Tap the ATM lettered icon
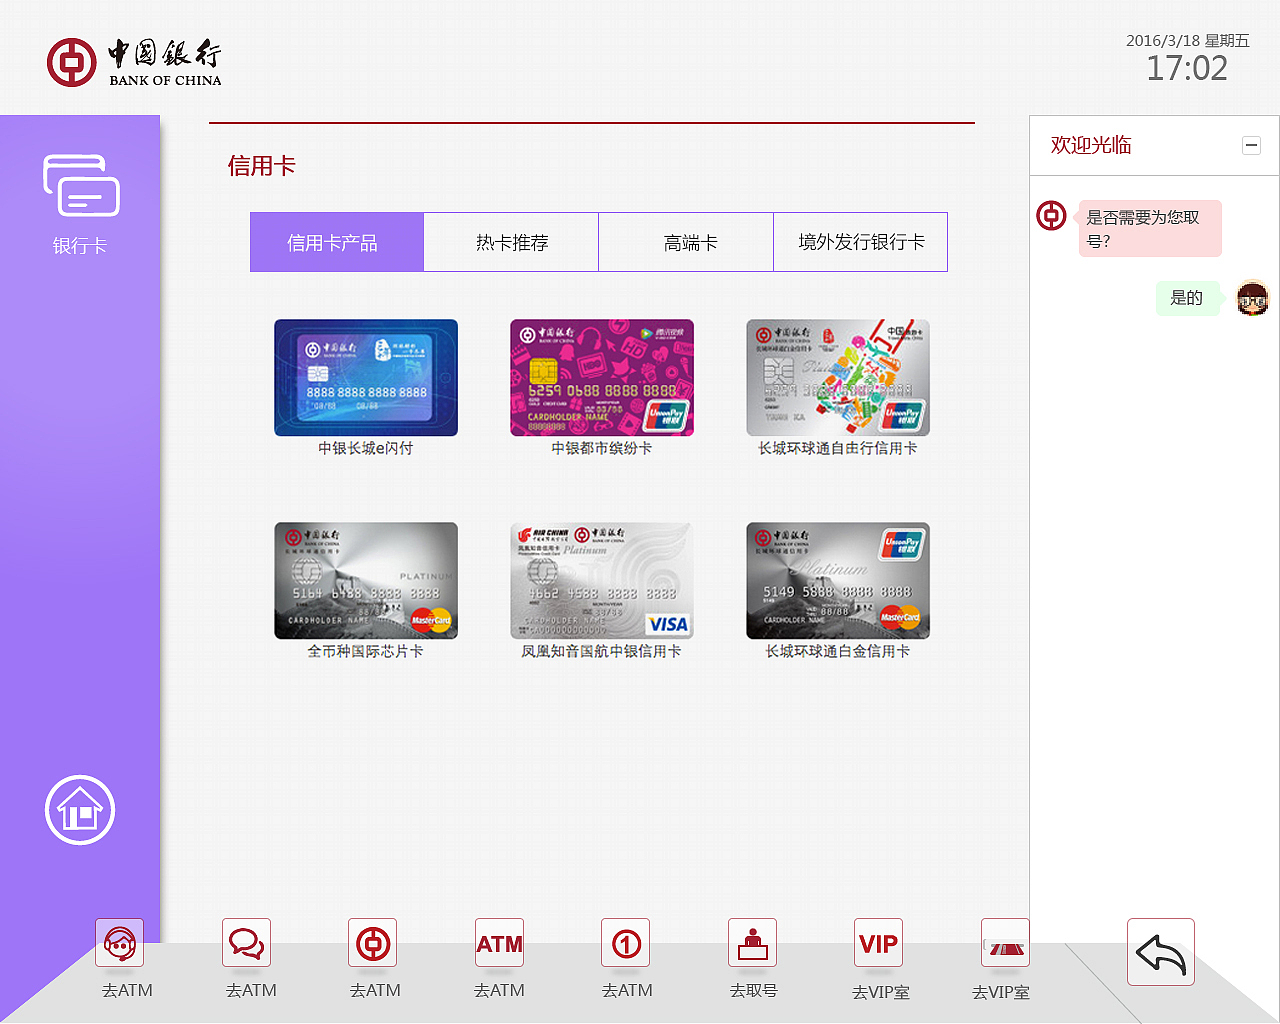The width and height of the screenshot is (1280, 1024). [x=500, y=943]
